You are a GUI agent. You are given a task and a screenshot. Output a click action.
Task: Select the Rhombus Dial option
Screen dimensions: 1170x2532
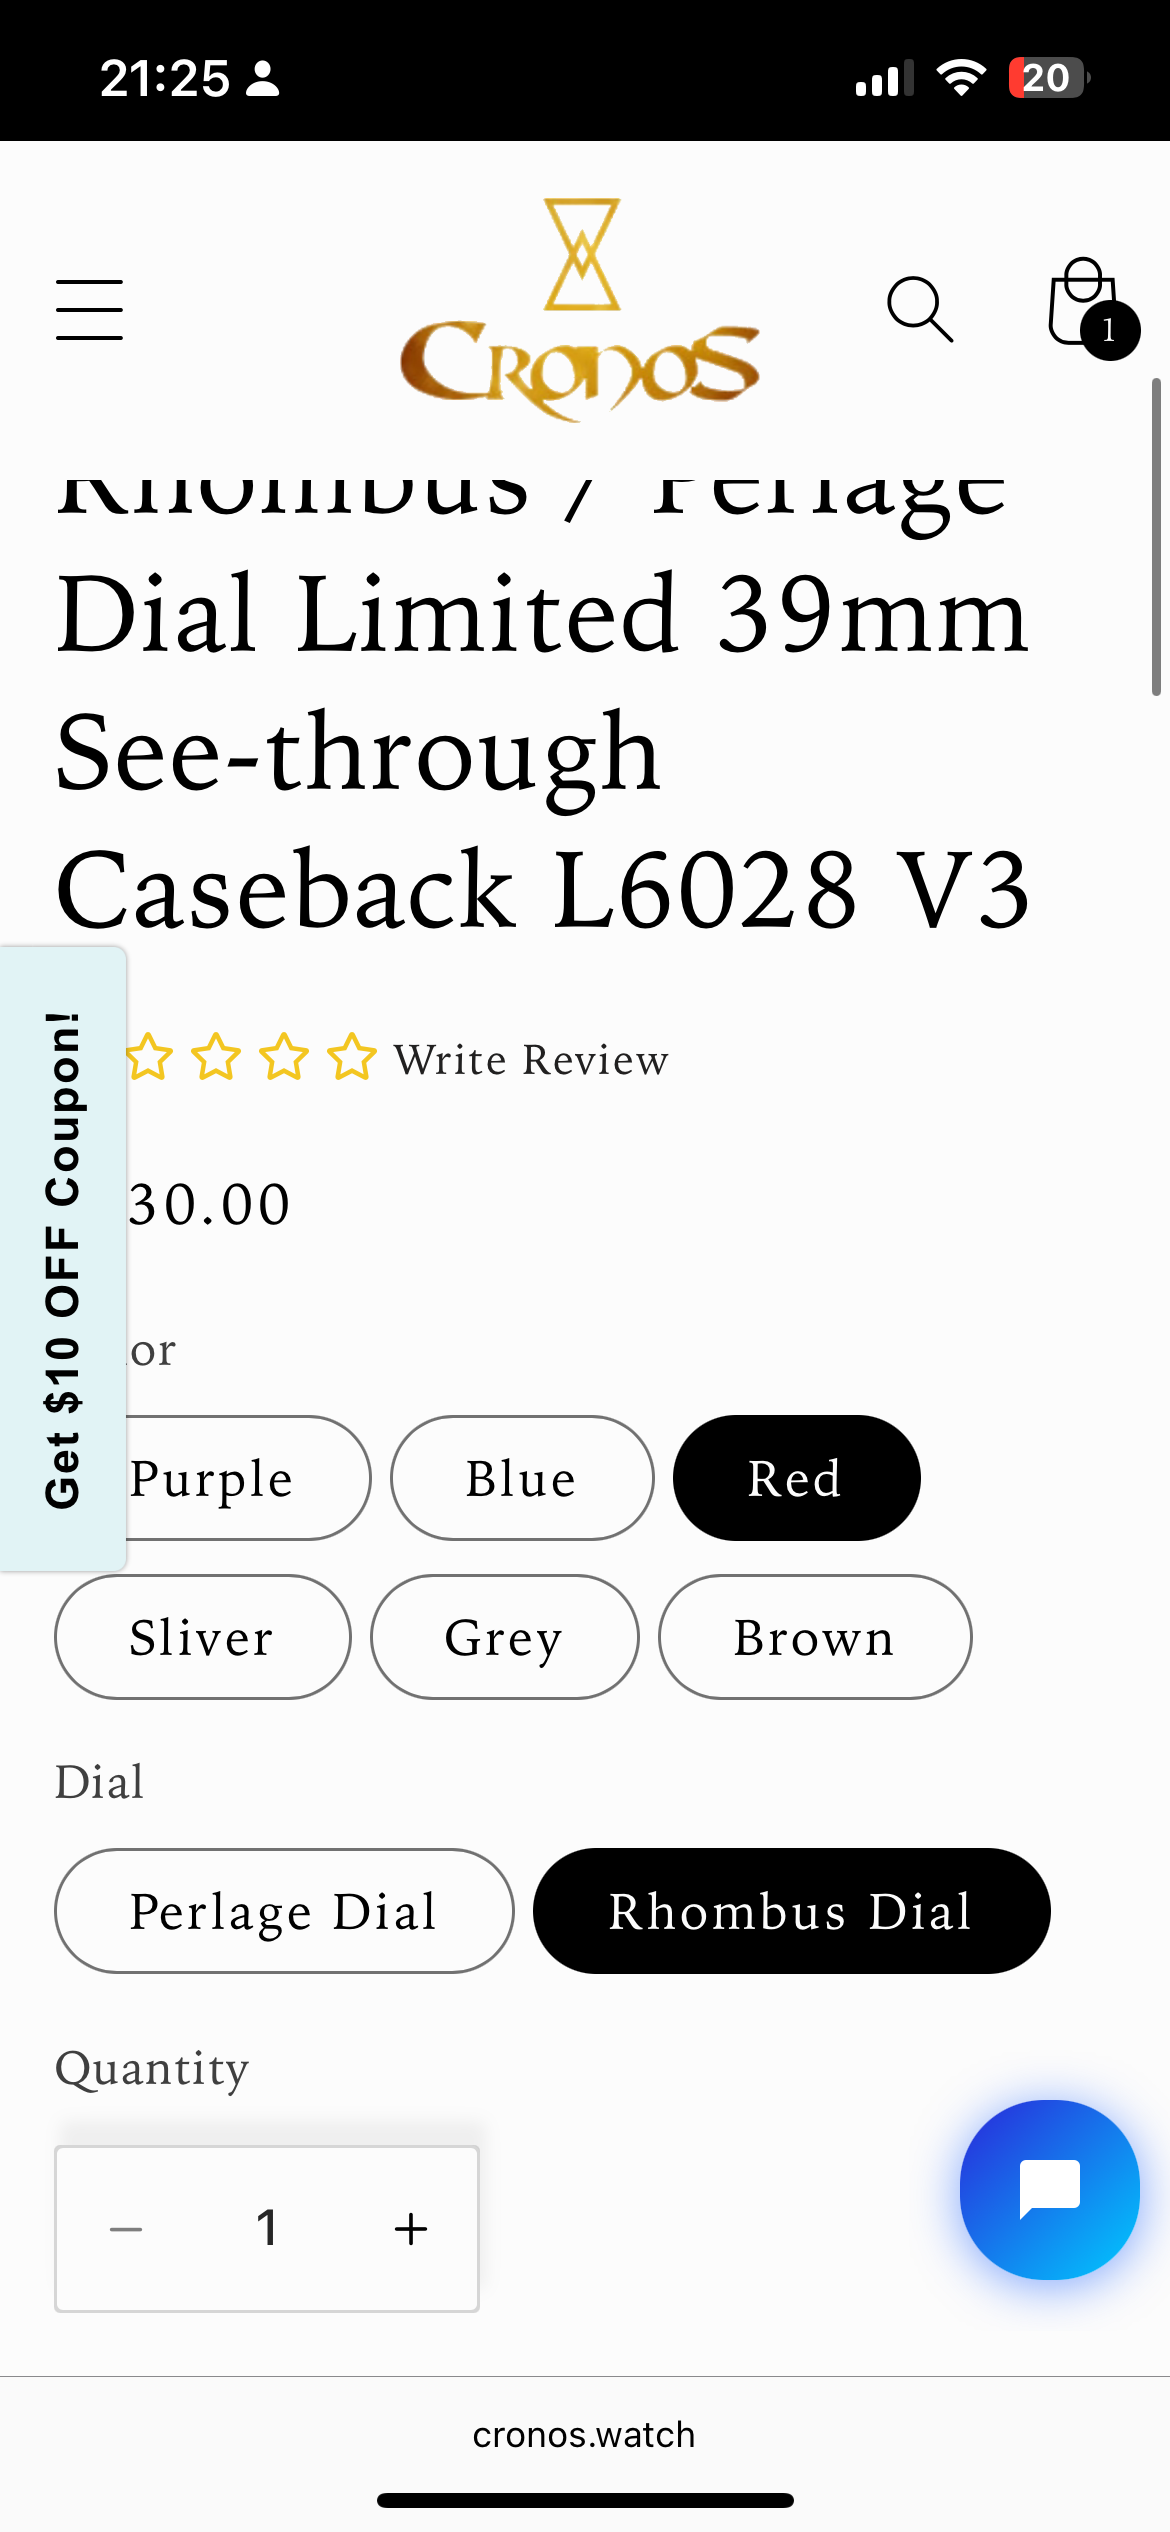pyautogui.click(x=791, y=1911)
